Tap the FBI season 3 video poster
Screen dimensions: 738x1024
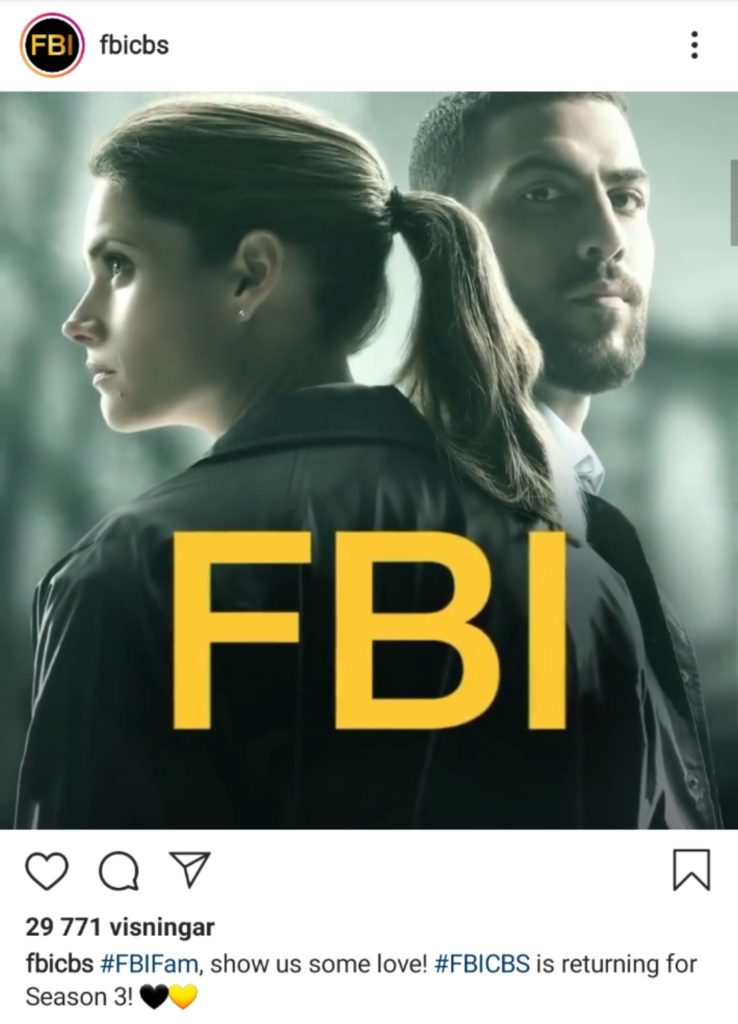pyautogui.click(x=369, y=460)
